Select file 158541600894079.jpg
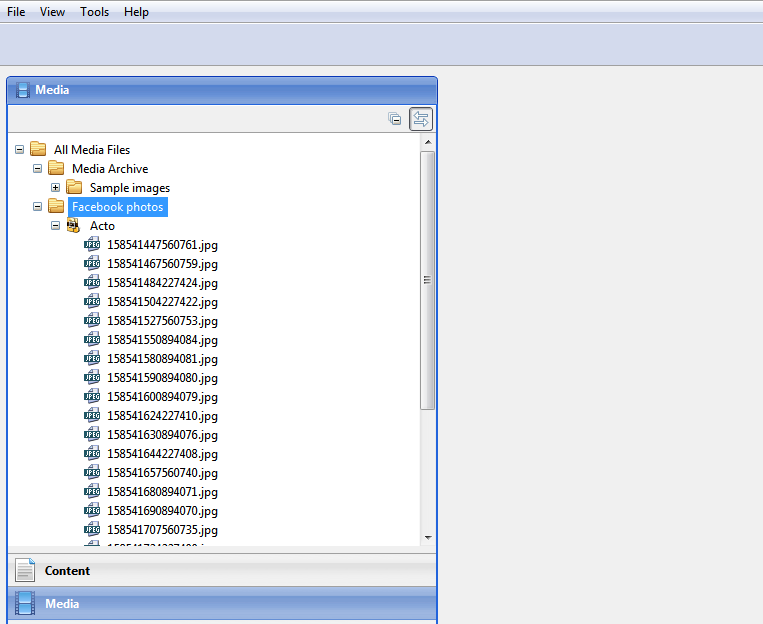Image resolution: width=763 pixels, height=624 pixels. [x=162, y=397]
